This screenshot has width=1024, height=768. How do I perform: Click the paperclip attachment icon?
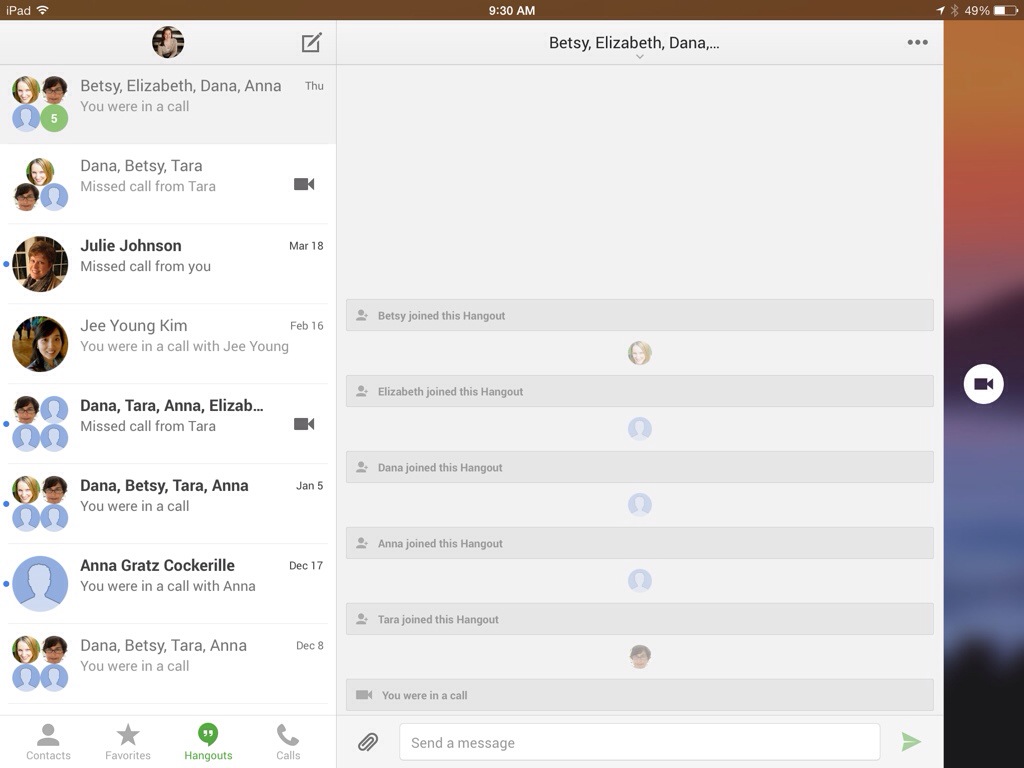[368, 742]
